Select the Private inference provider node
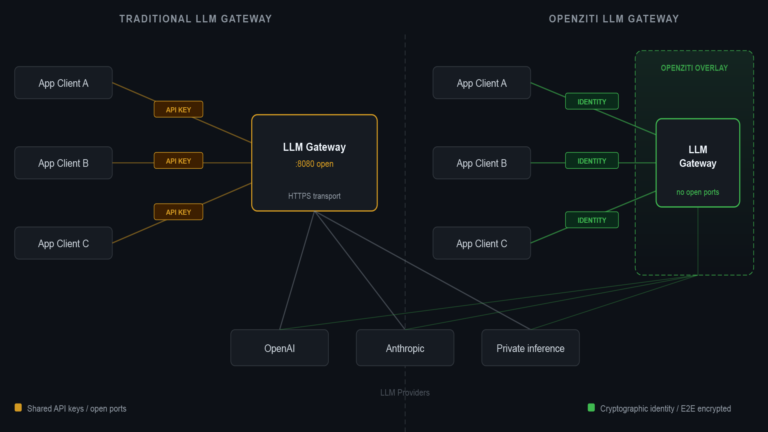 [x=530, y=348]
